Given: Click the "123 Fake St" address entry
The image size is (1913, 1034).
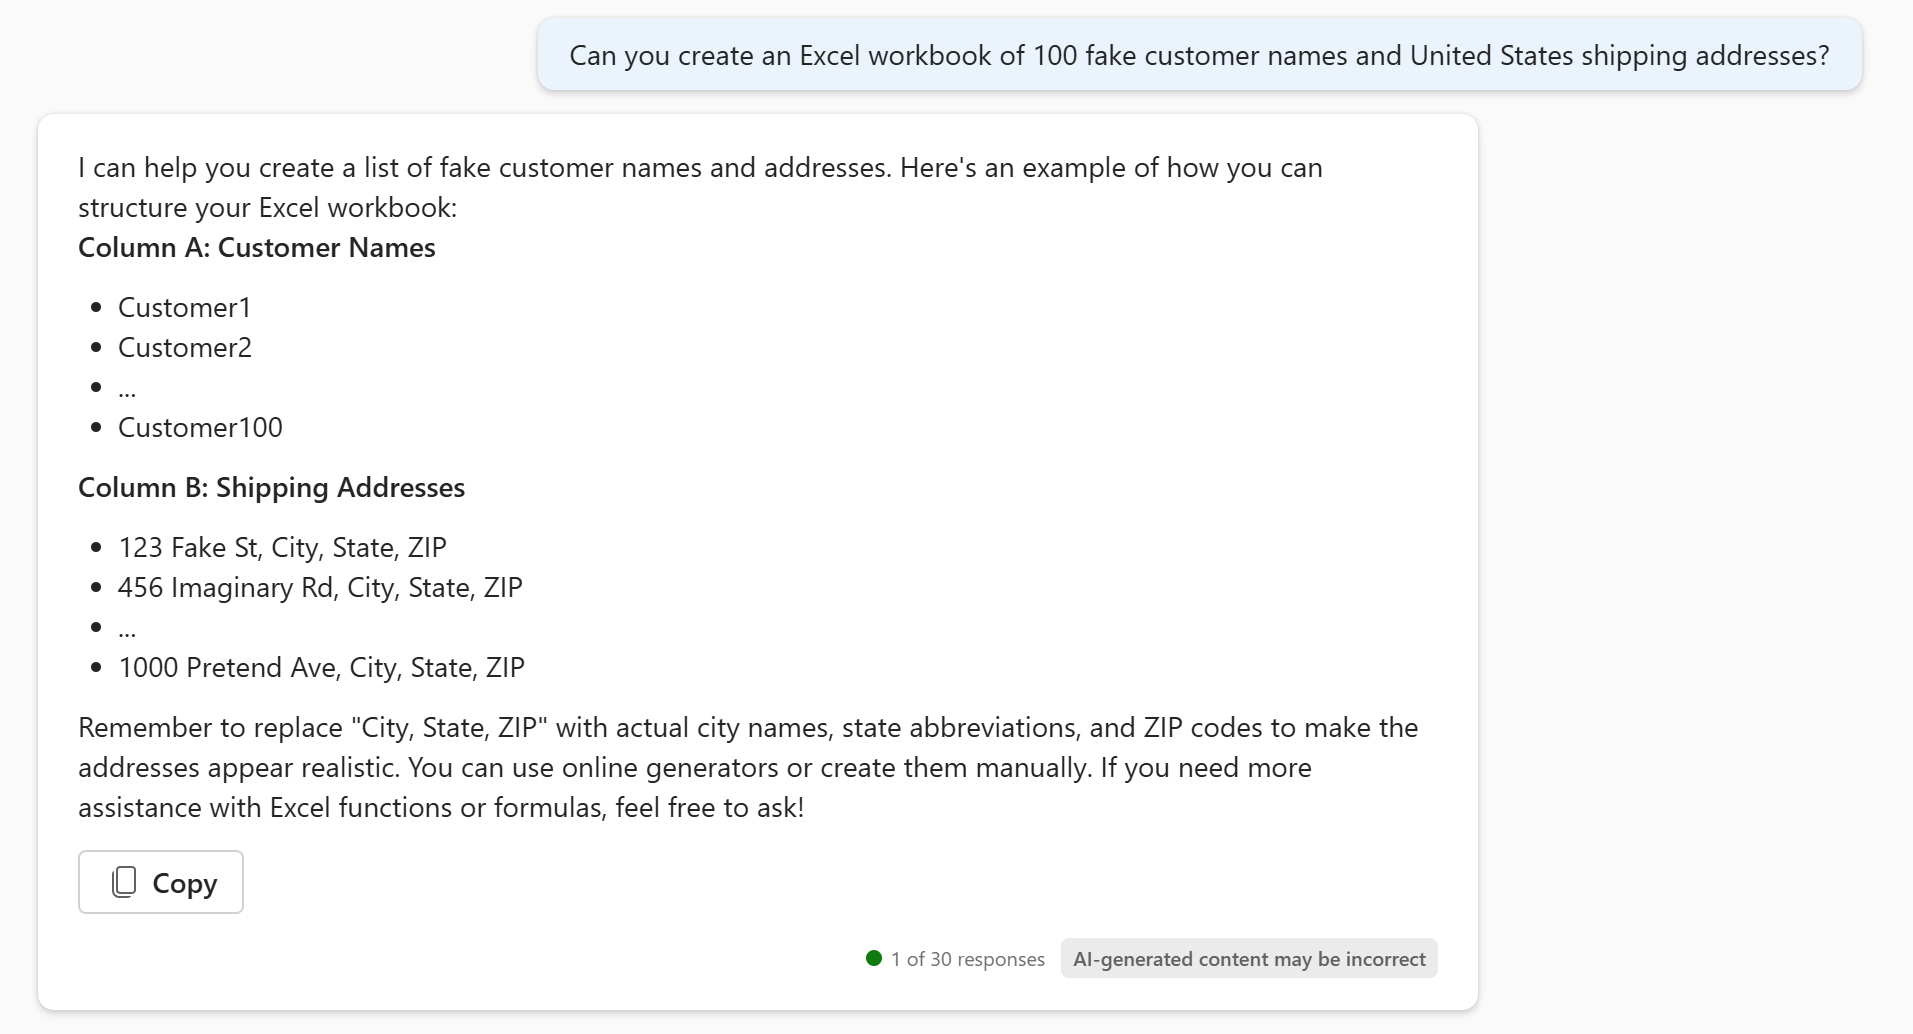Looking at the screenshot, I should tap(282, 548).
